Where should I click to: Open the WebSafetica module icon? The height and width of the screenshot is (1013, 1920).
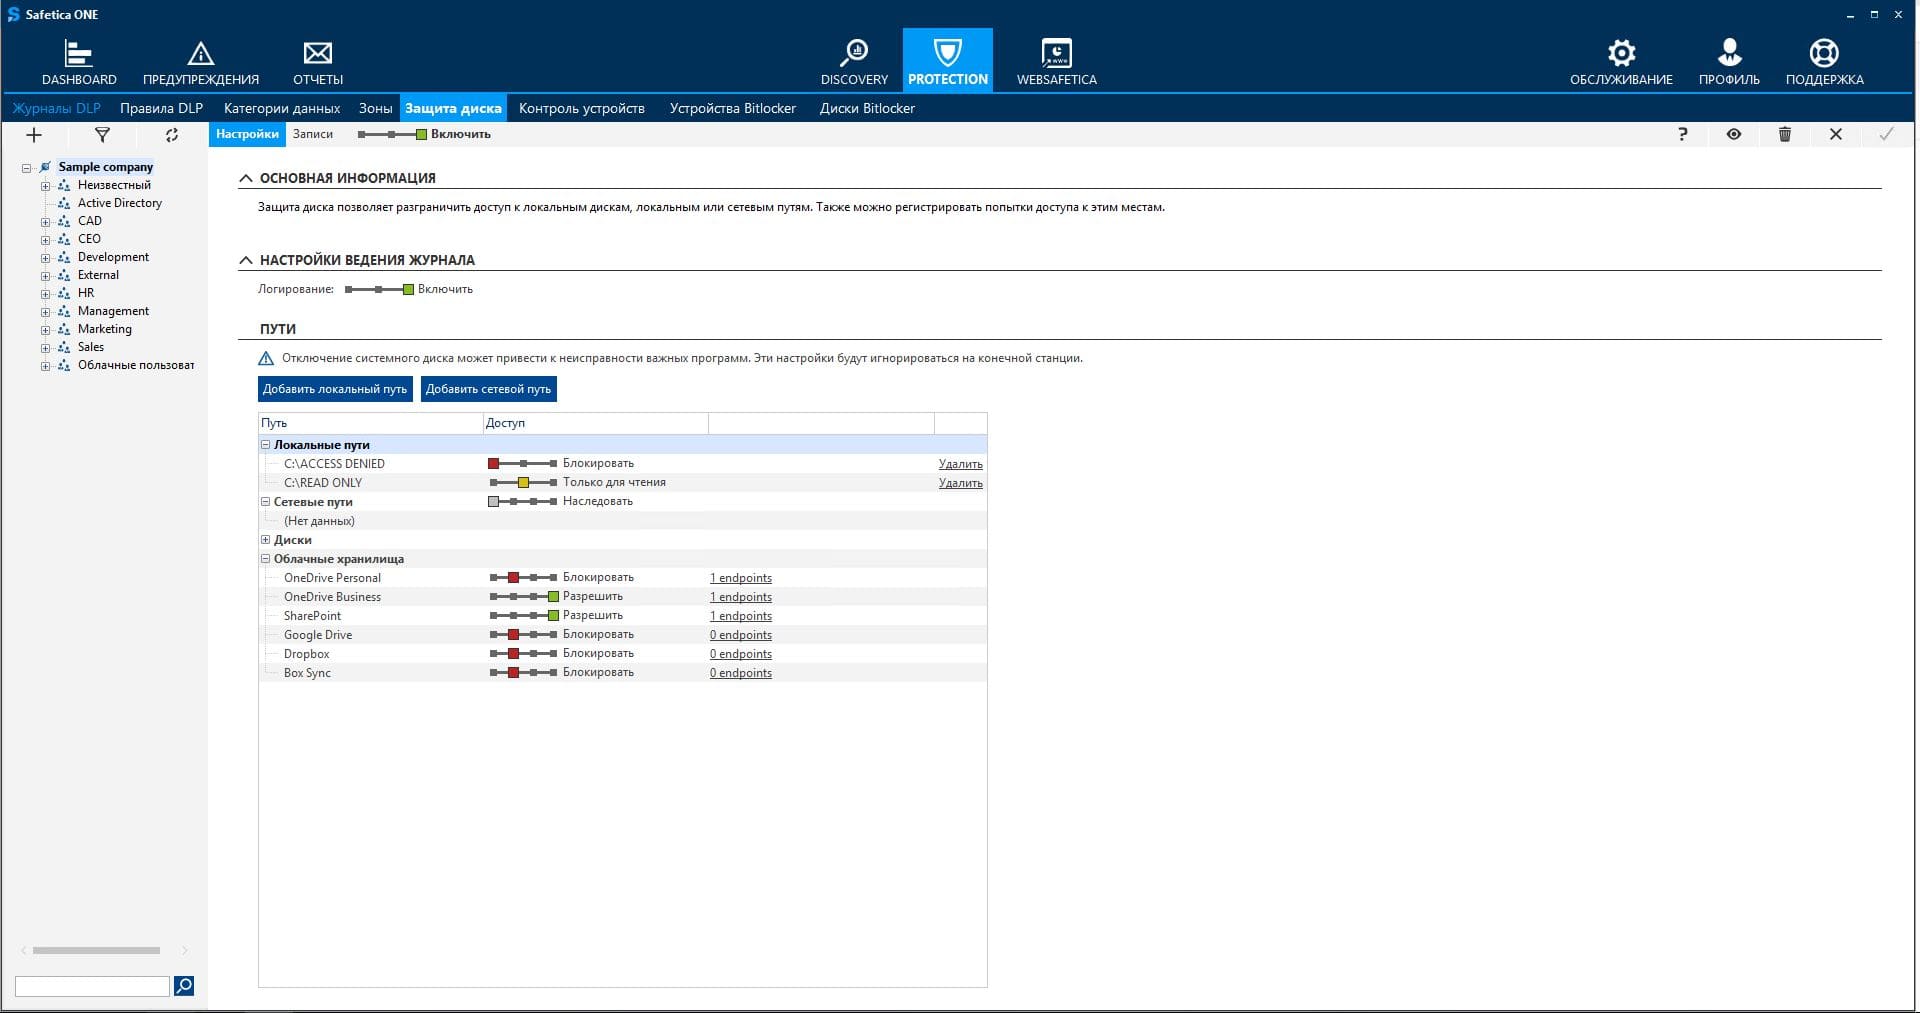click(x=1056, y=53)
